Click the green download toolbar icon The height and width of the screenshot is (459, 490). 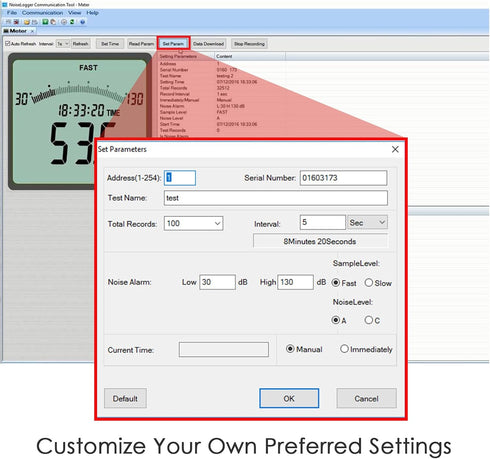click(45, 22)
